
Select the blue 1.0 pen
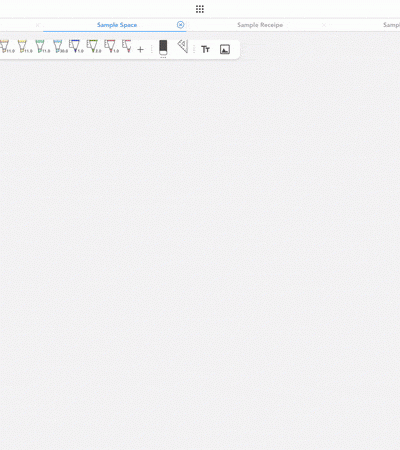[x=76, y=47]
